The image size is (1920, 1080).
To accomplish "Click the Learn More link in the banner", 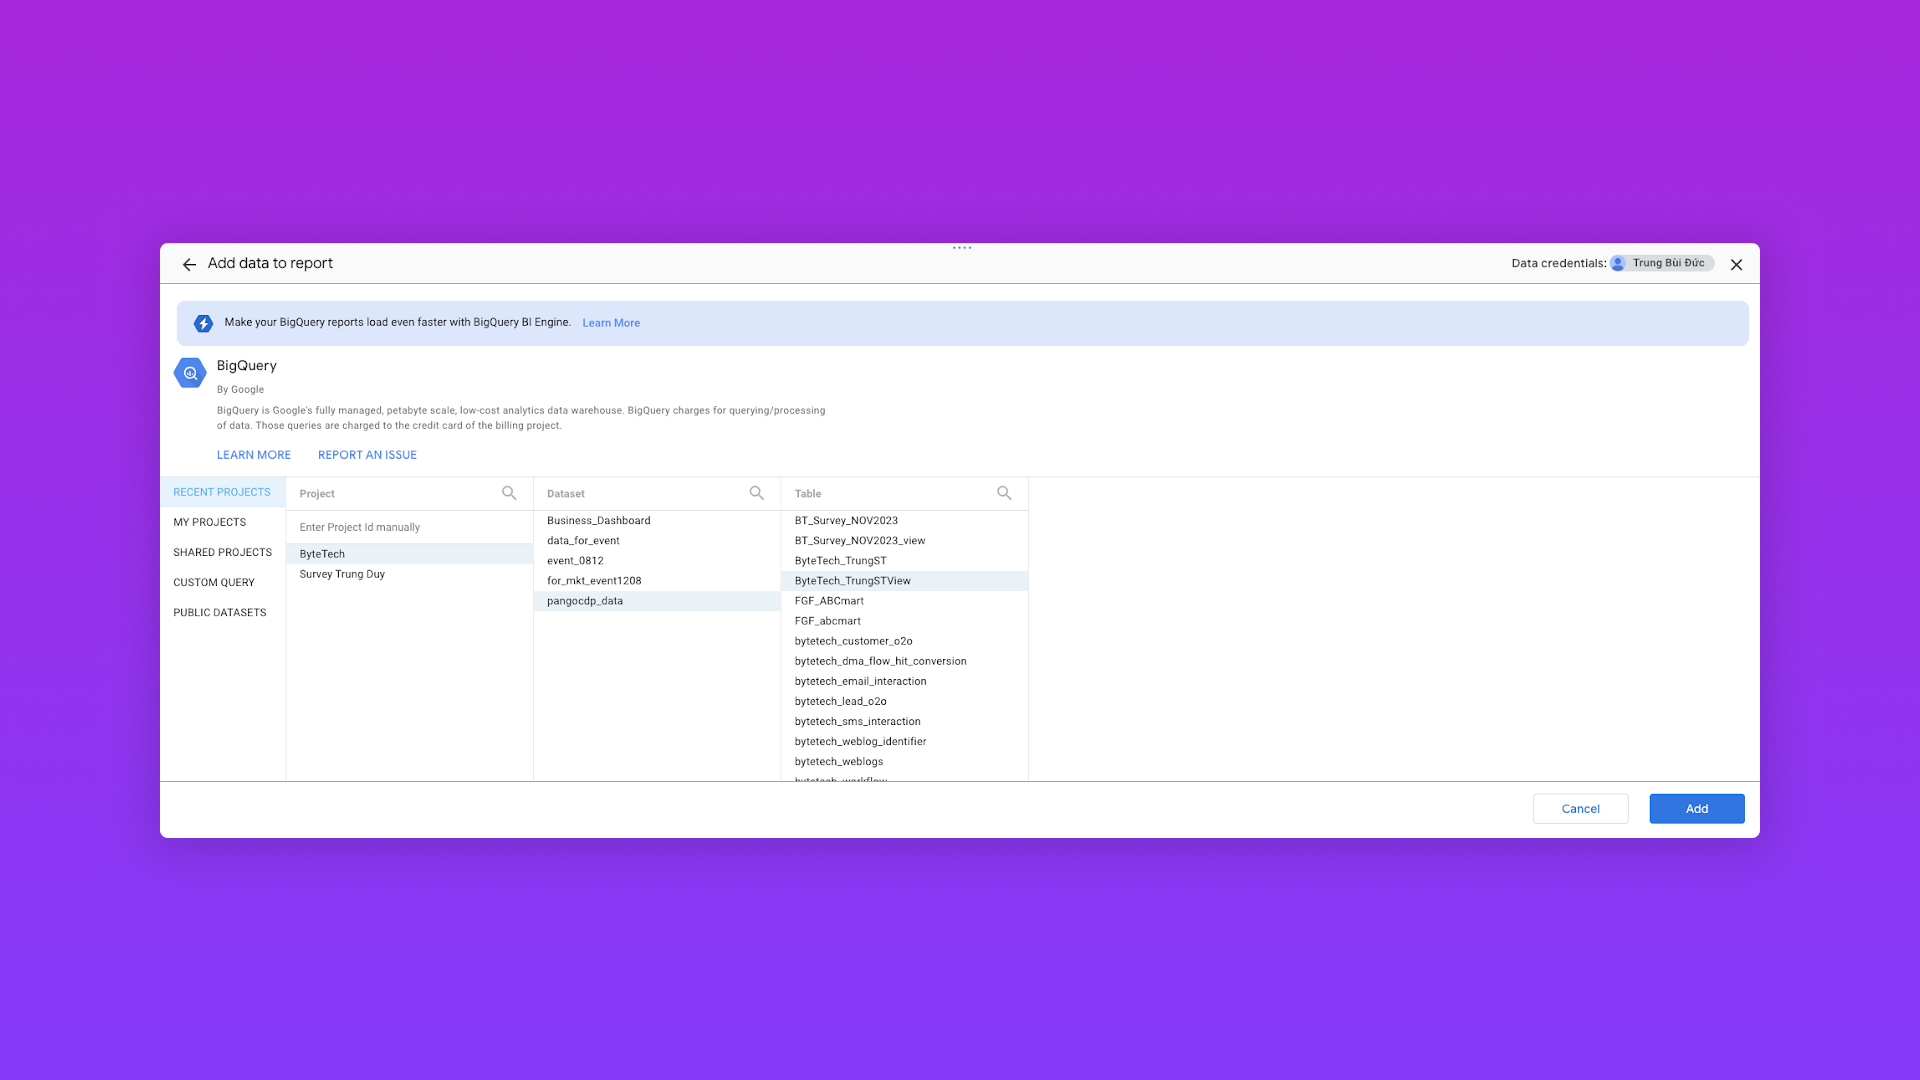I will pyautogui.click(x=611, y=323).
